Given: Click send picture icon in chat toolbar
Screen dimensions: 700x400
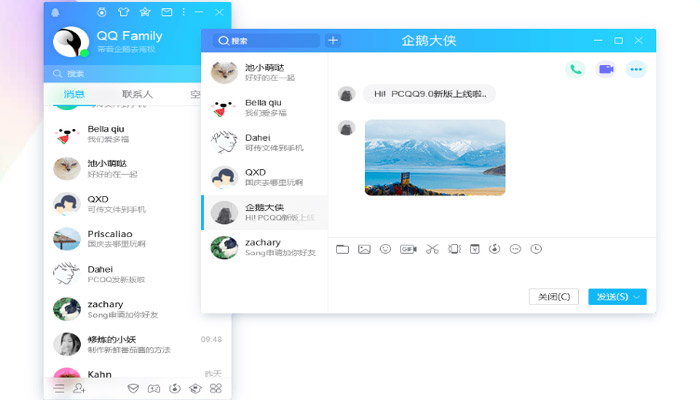Looking at the screenshot, I should [364, 249].
